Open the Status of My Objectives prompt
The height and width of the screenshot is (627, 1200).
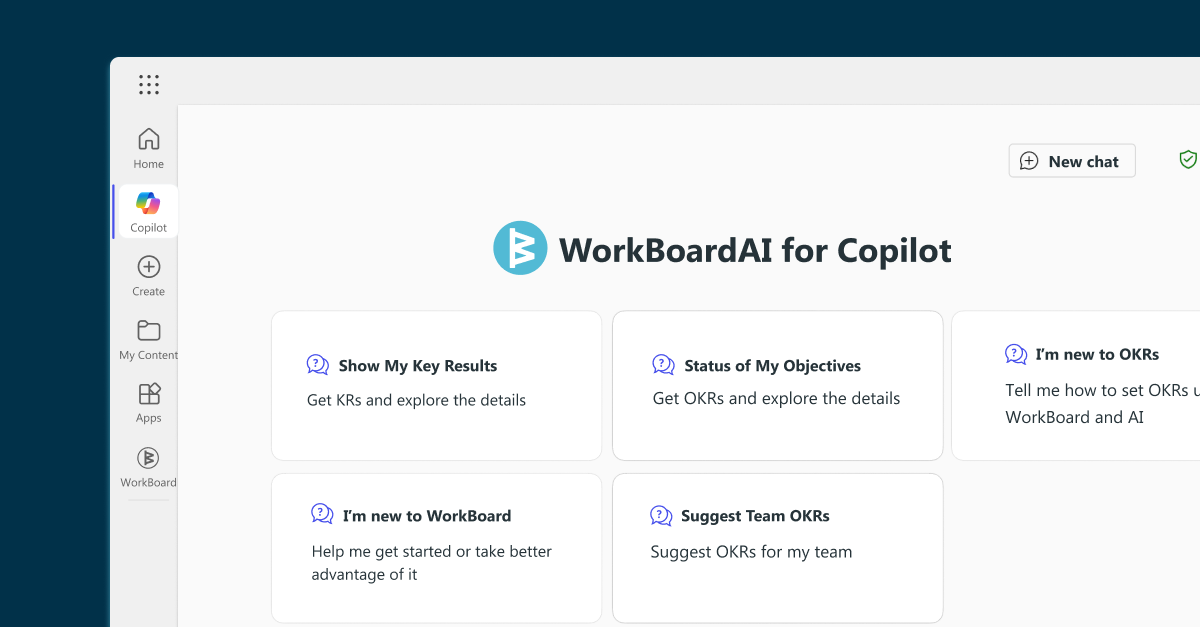pyautogui.click(x=777, y=385)
